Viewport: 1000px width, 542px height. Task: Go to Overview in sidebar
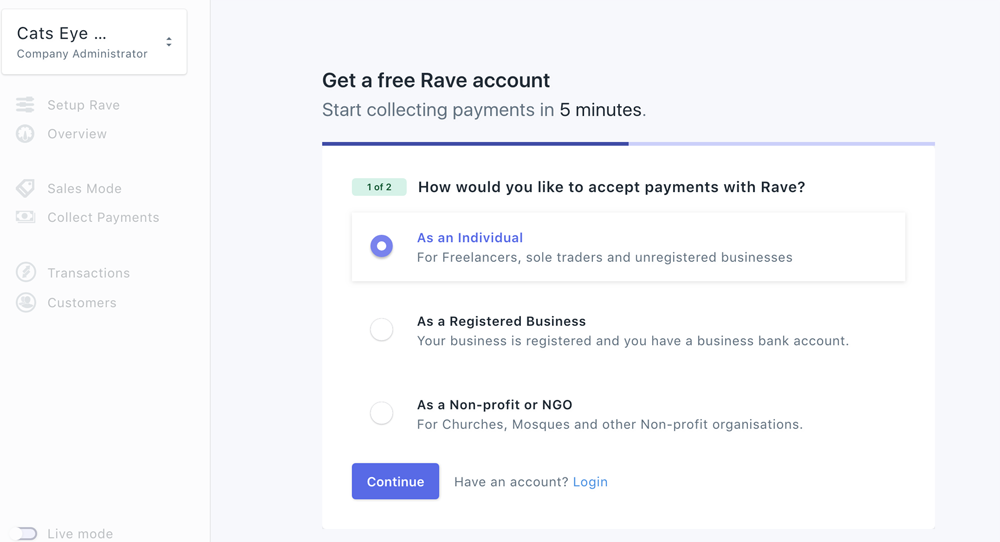[x=77, y=134]
